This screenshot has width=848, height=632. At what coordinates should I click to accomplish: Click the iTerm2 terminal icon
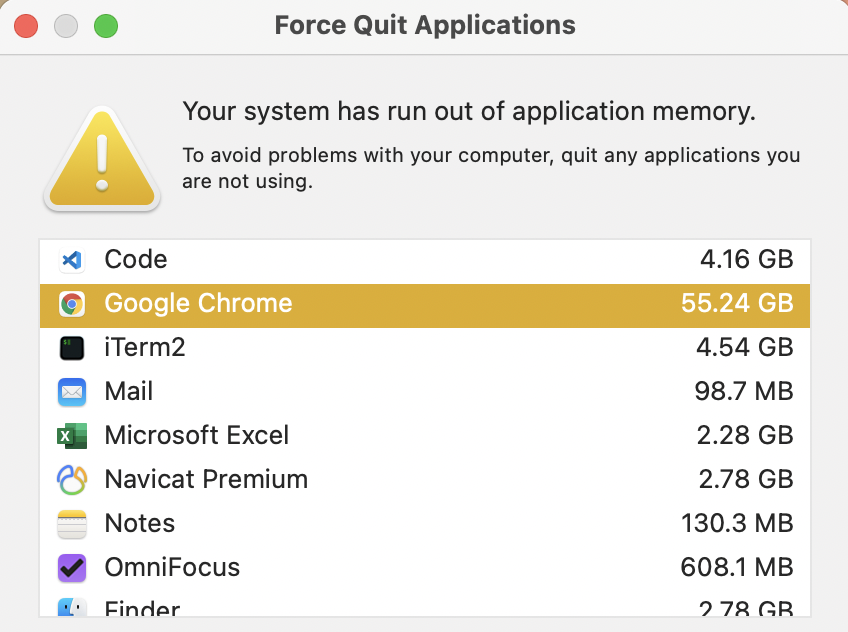click(x=72, y=348)
